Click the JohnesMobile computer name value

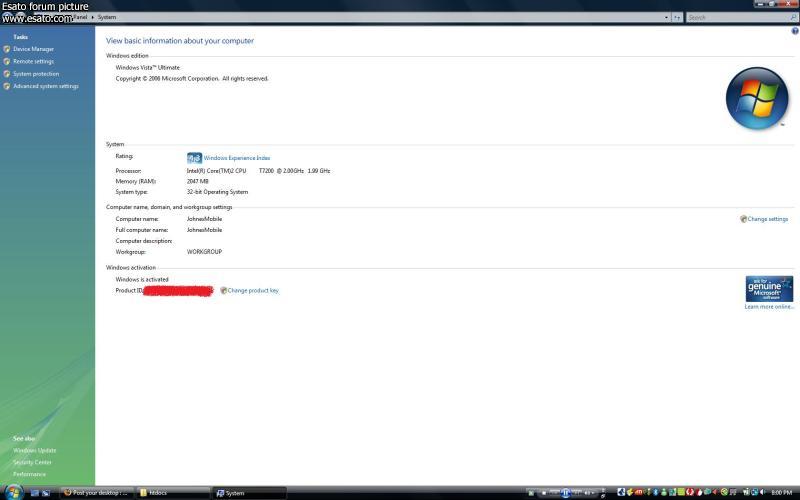click(204, 219)
